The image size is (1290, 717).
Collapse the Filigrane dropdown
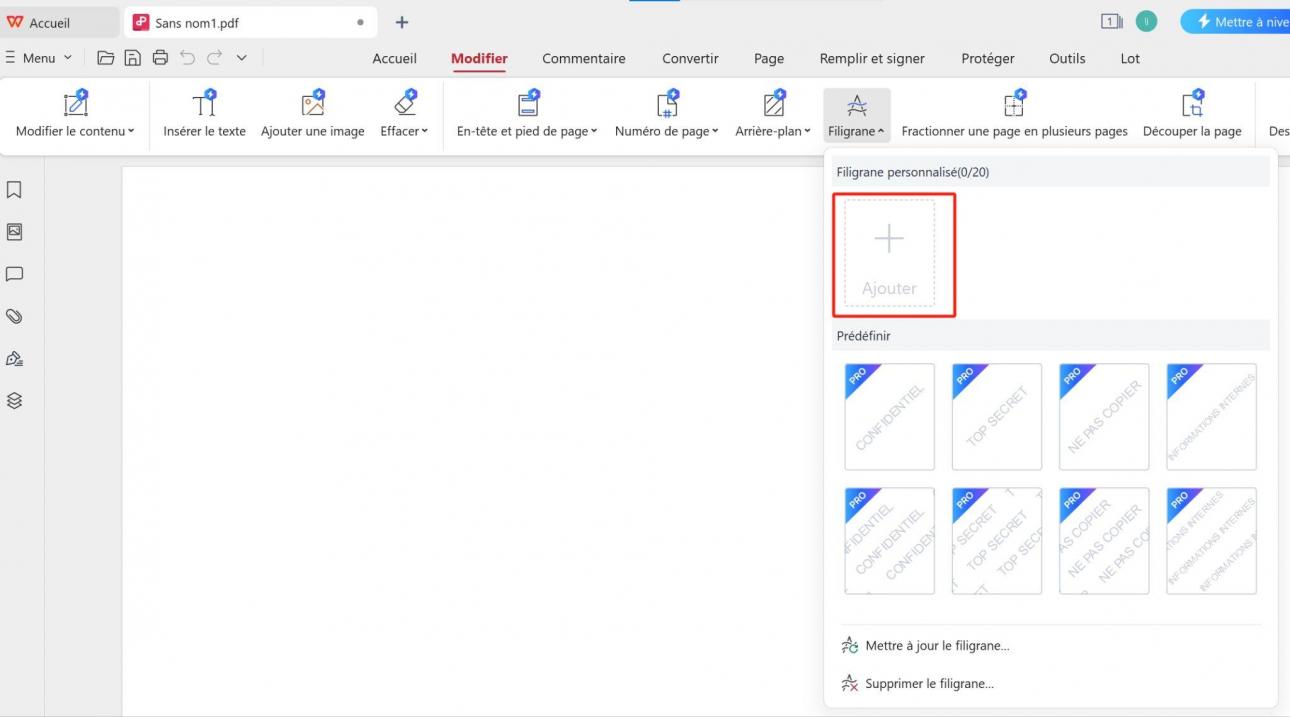(x=857, y=114)
